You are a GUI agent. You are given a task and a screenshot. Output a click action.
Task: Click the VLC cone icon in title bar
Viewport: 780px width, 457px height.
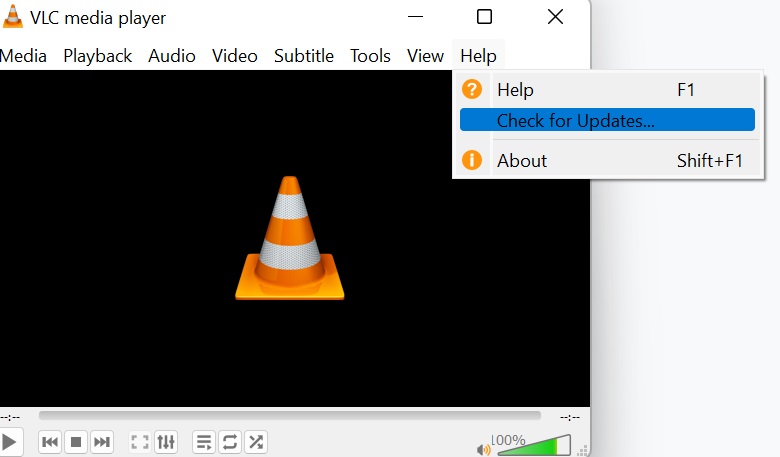[x=12, y=16]
